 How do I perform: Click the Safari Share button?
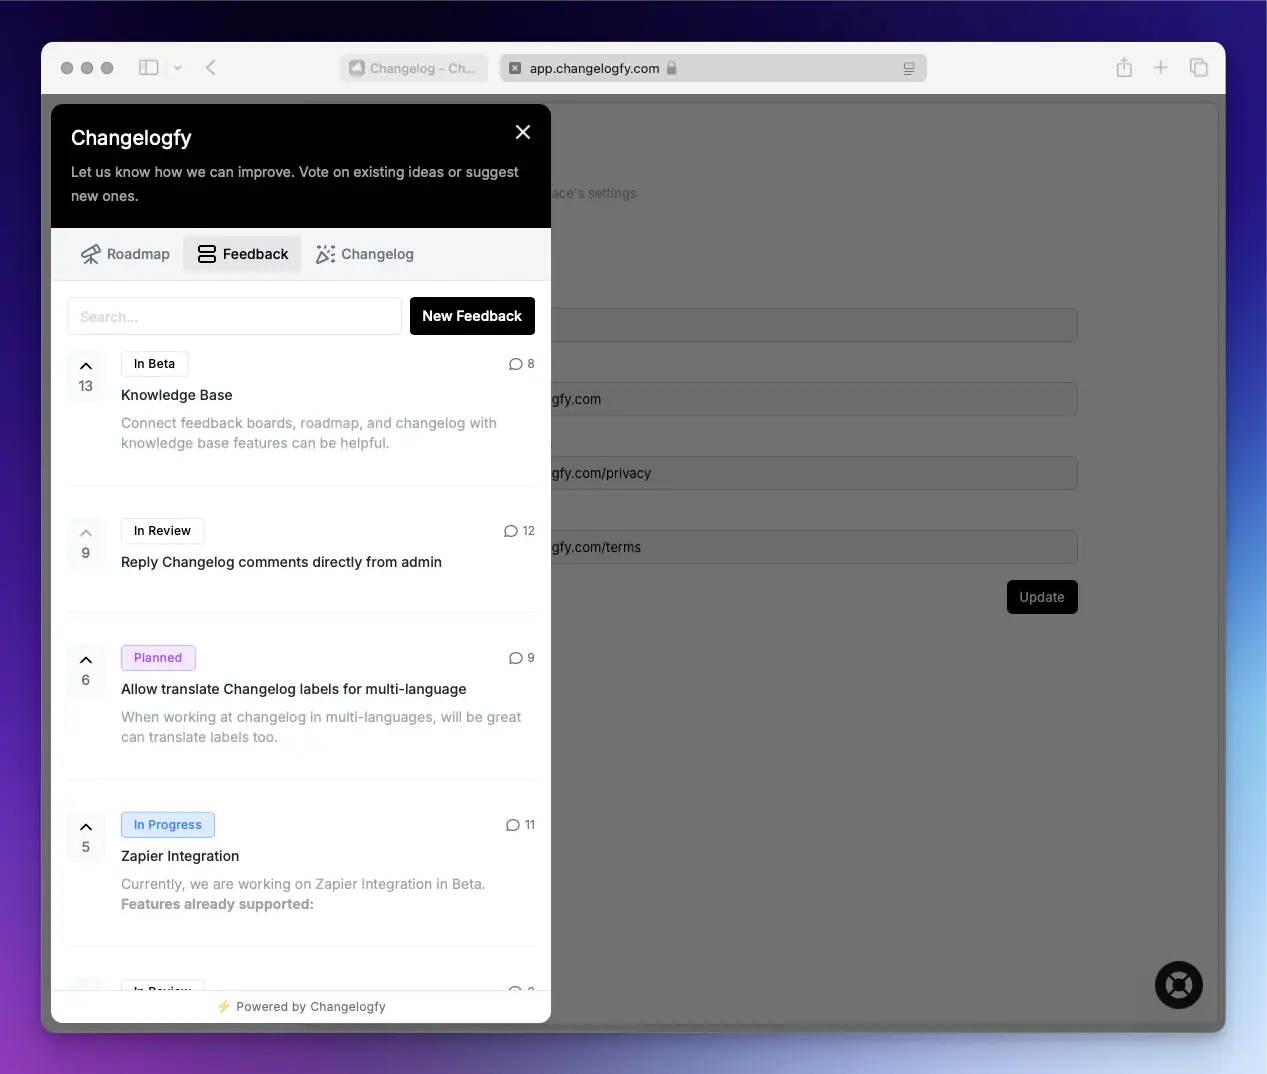[1124, 68]
